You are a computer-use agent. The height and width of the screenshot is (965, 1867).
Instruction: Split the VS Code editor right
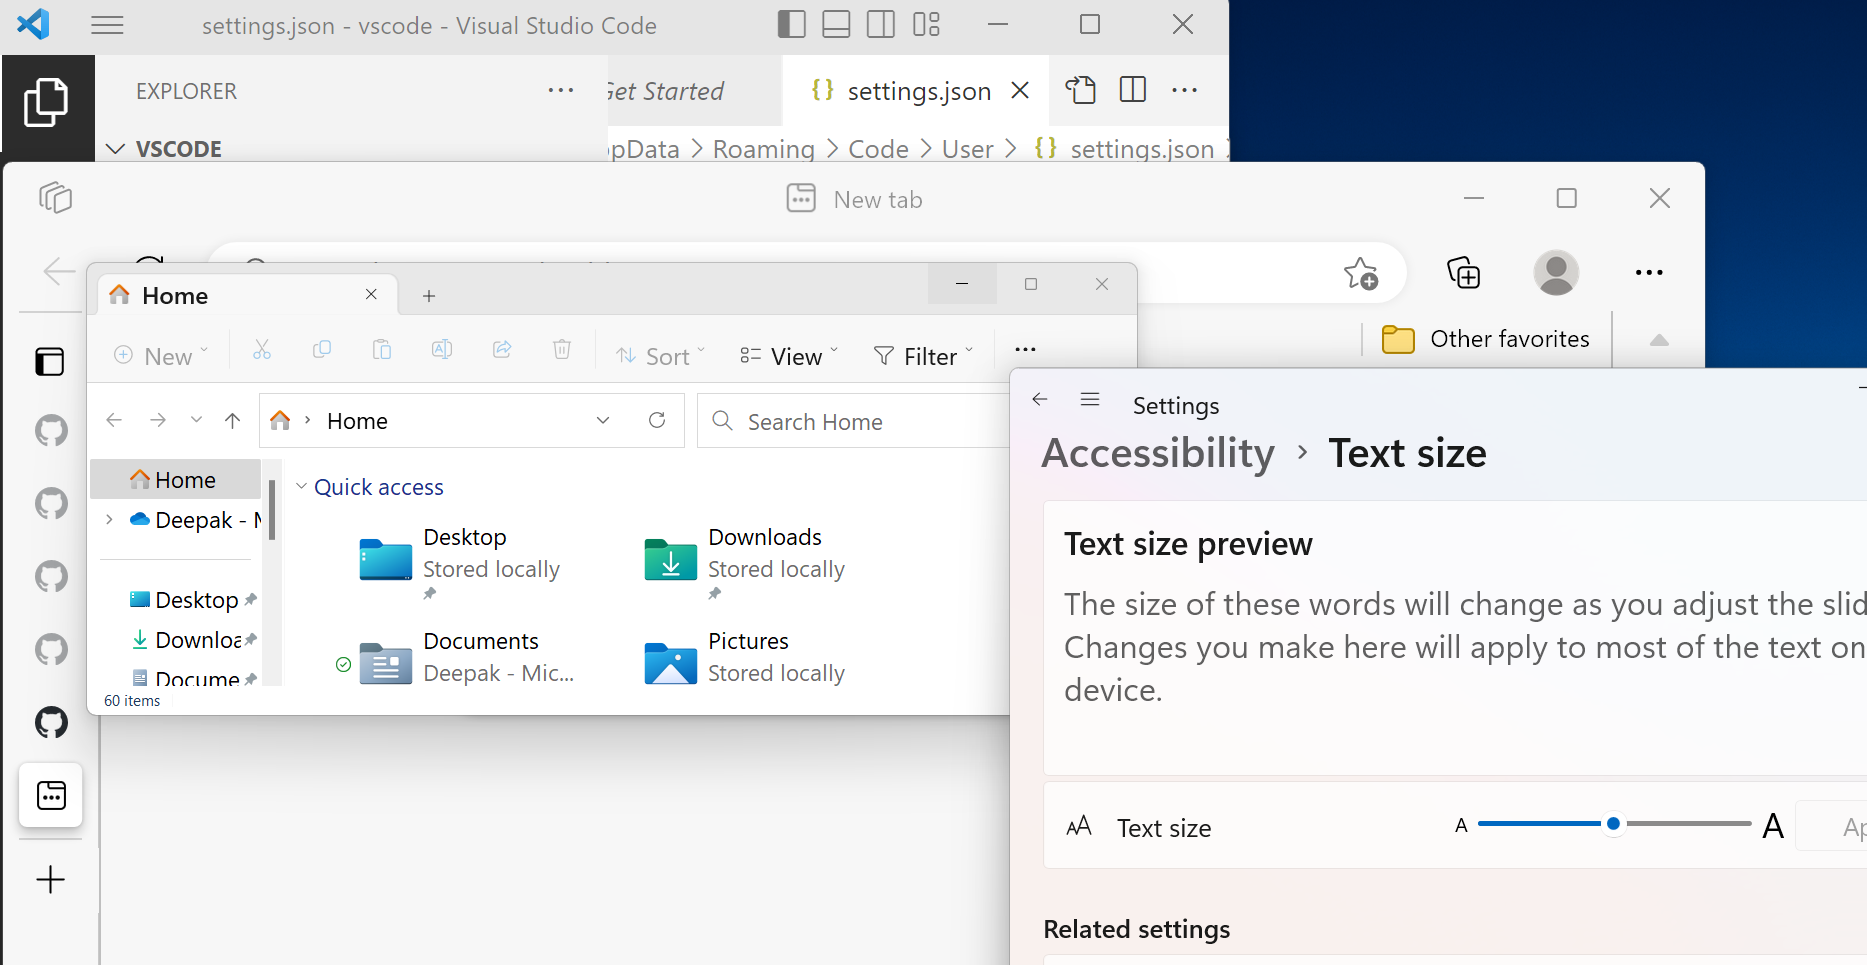pyautogui.click(x=1133, y=90)
